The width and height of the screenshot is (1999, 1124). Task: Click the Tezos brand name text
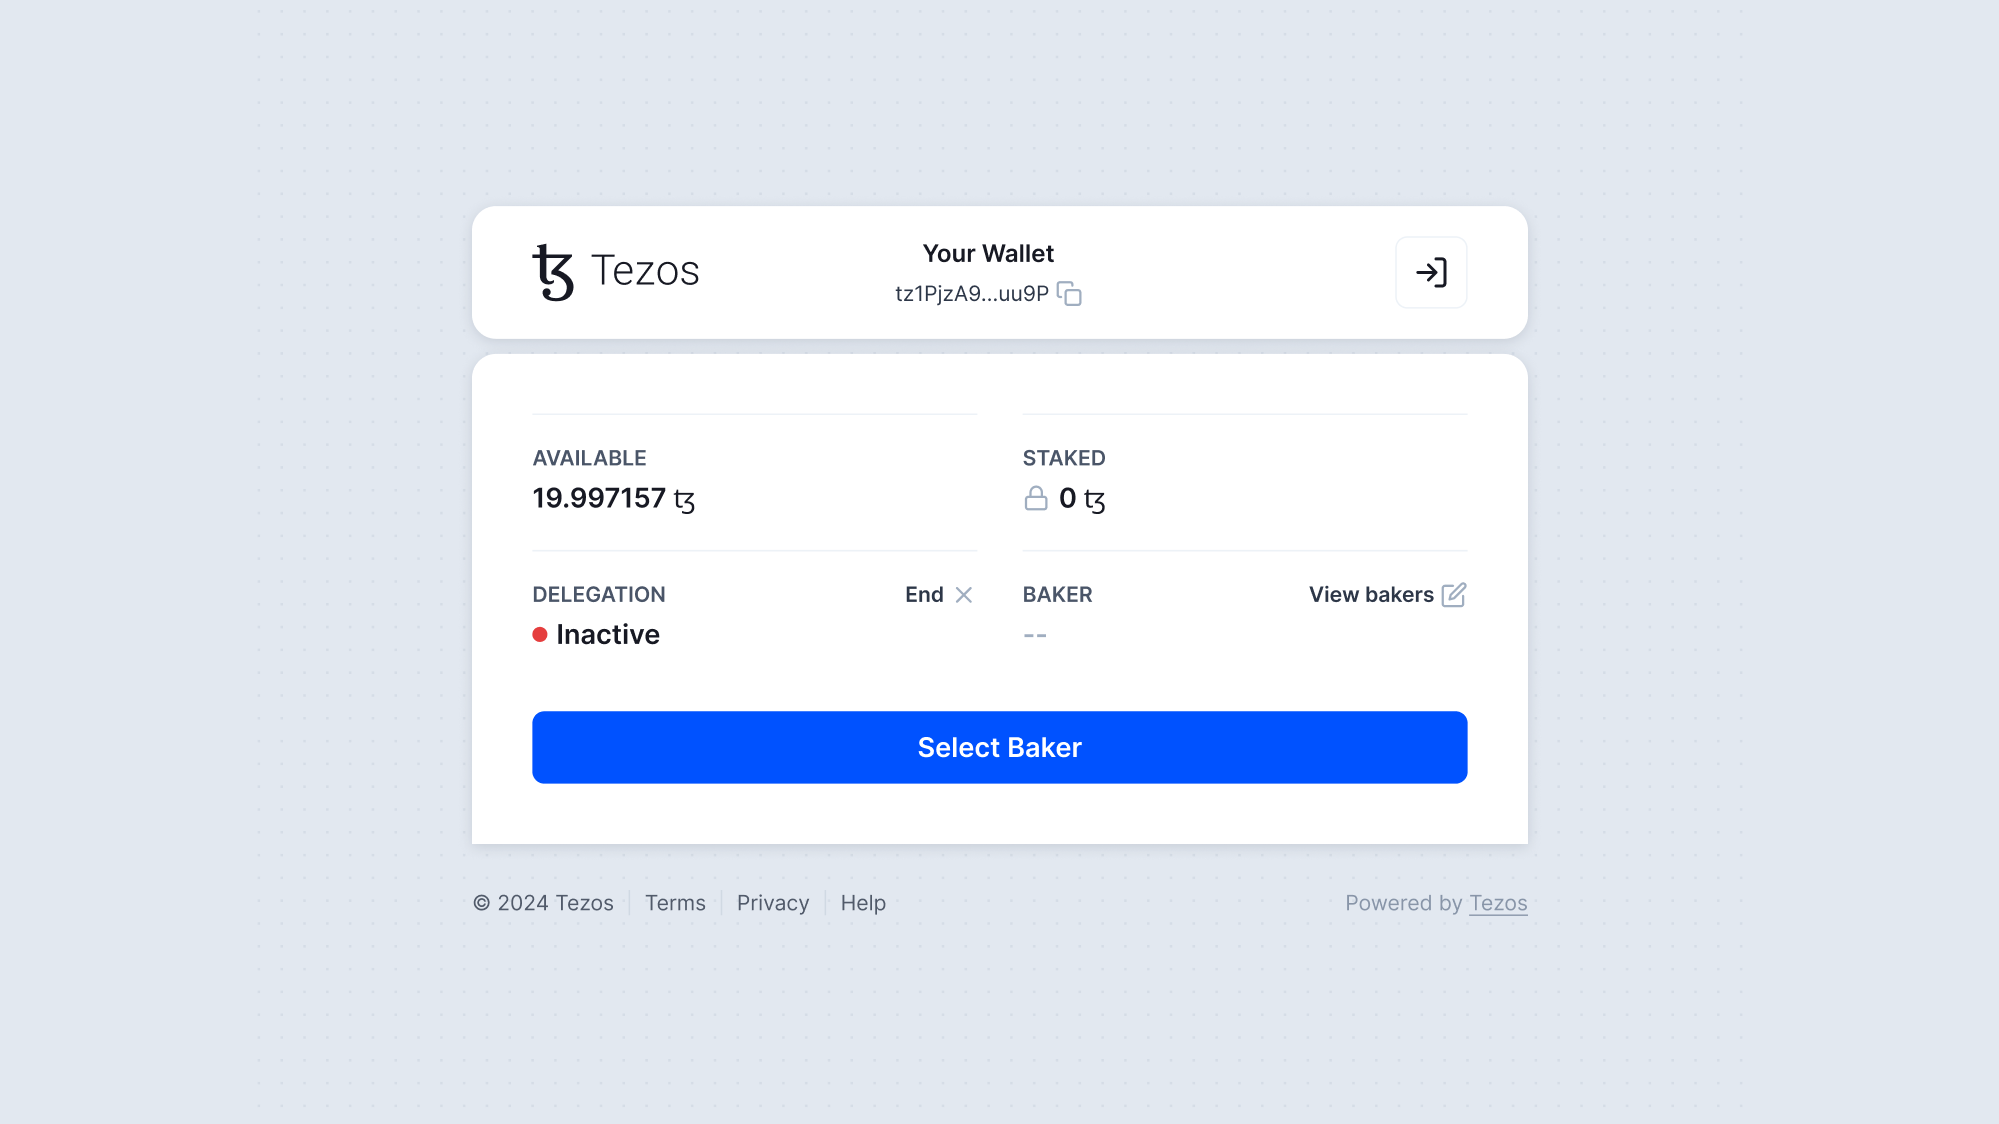pos(645,271)
